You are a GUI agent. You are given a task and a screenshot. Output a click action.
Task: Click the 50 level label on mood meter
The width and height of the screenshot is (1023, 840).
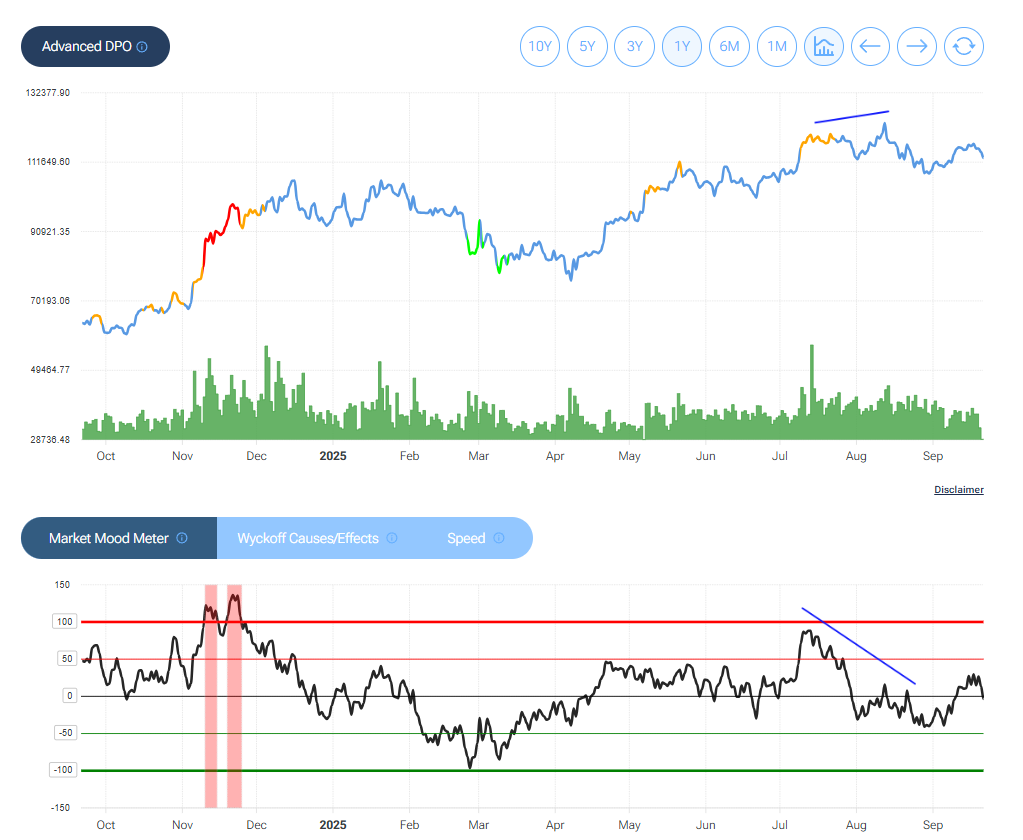tap(67, 659)
